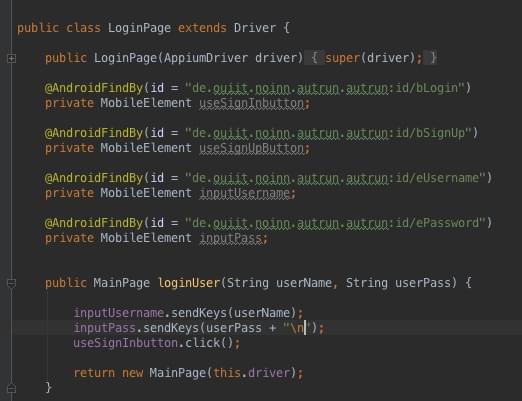
Task: Click the 'super' keyword in constructor
Action: click(x=342, y=58)
